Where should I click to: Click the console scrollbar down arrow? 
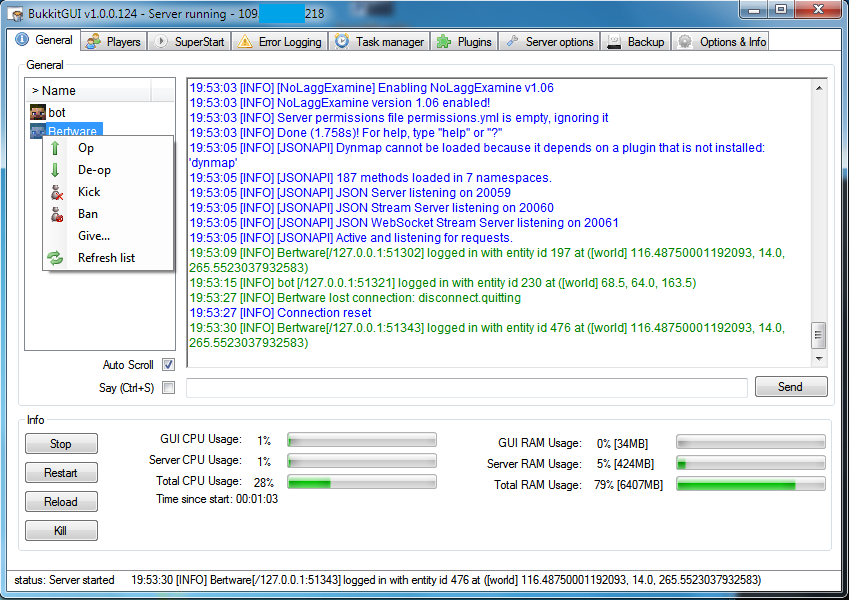[819, 358]
